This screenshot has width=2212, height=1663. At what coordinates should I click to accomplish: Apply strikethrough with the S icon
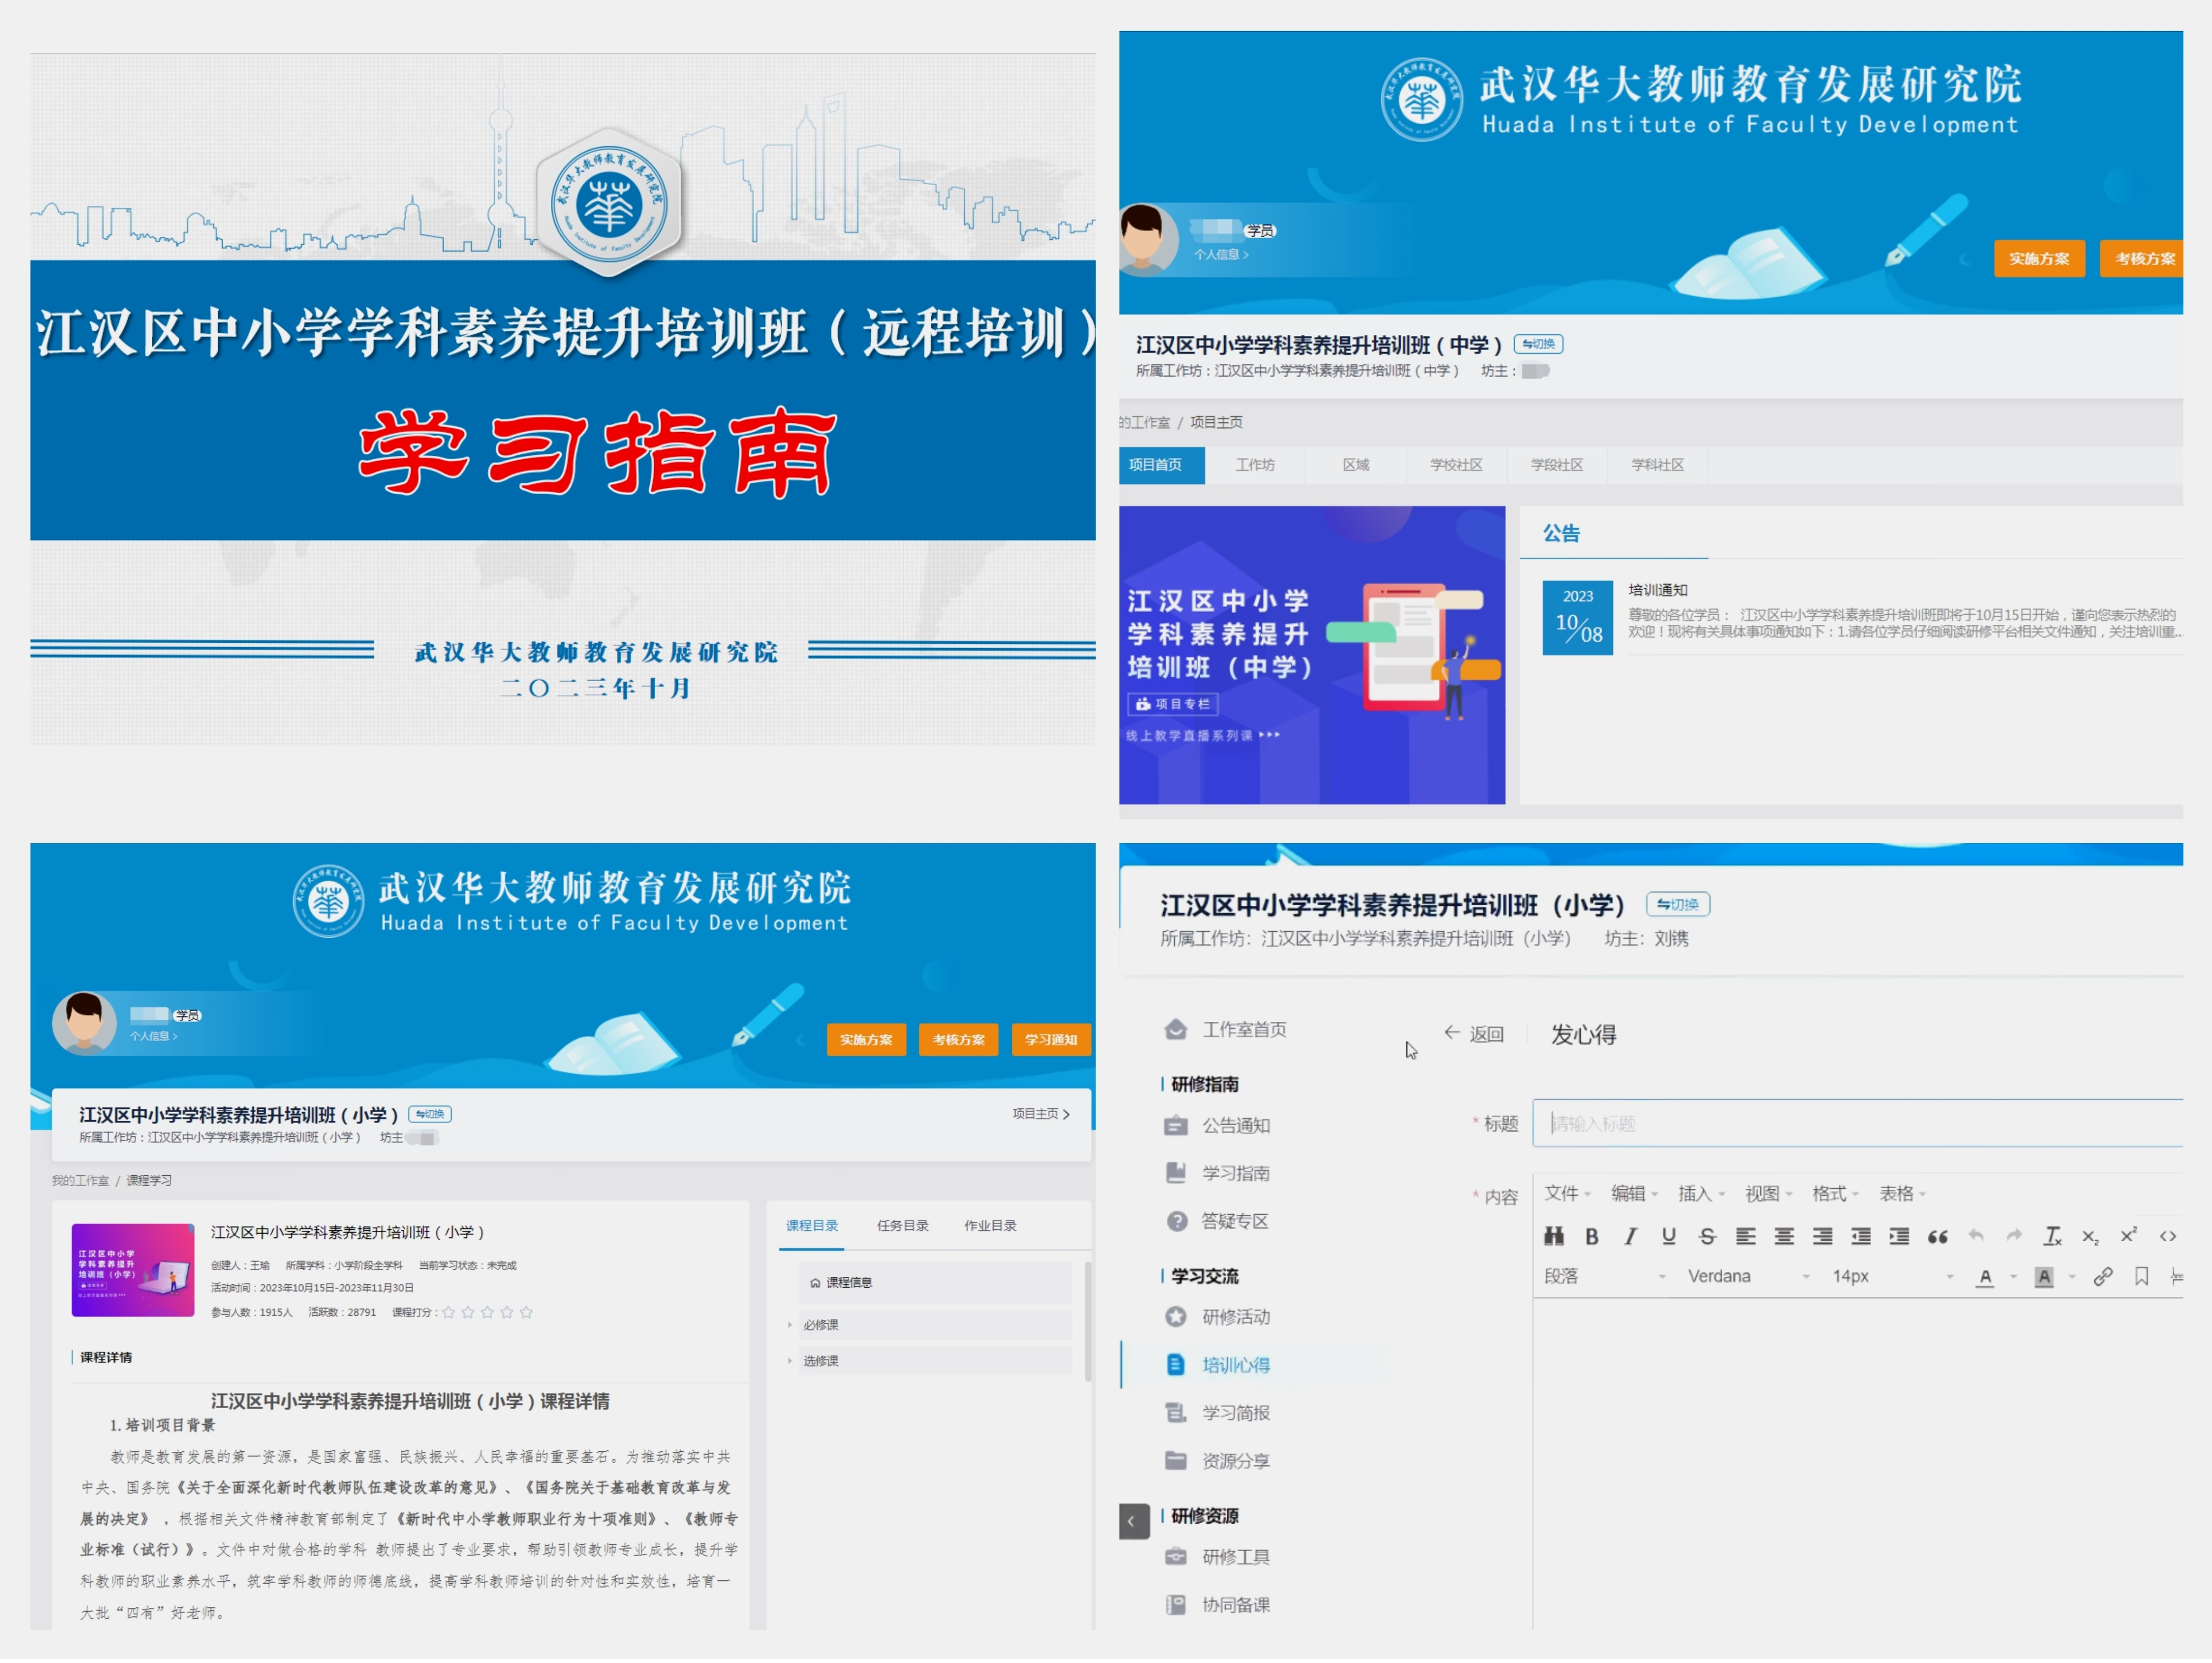coord(1707,1237)
